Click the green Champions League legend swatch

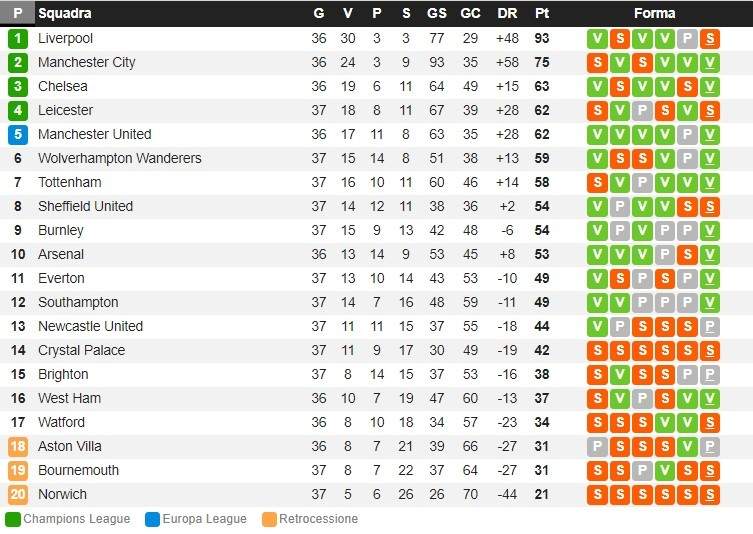point(13,519)
